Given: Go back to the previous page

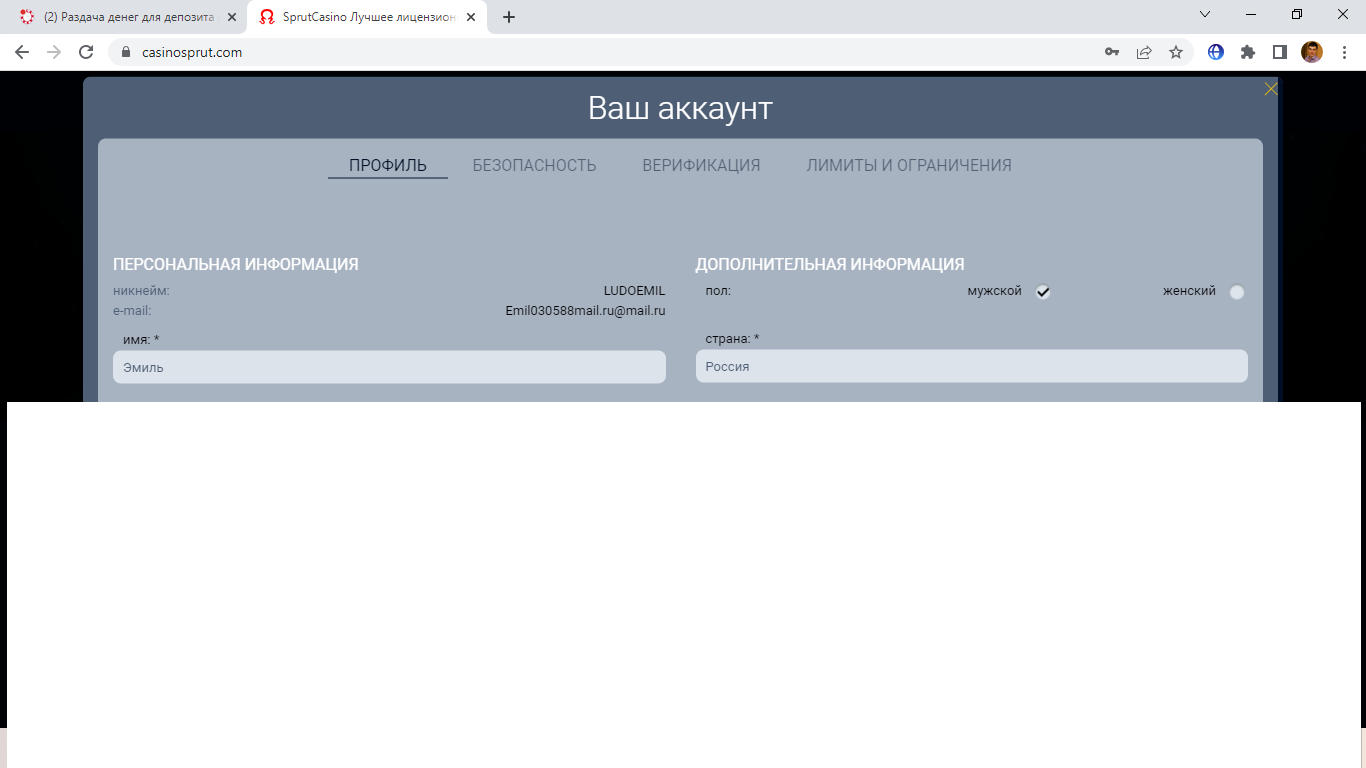Looking at the screenshot, I should click(x=22, y=52).
